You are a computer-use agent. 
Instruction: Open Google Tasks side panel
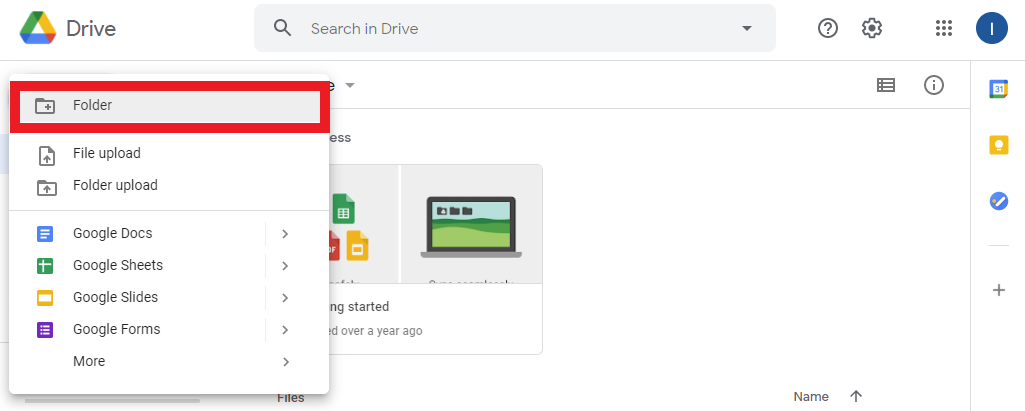coord(998,201)
